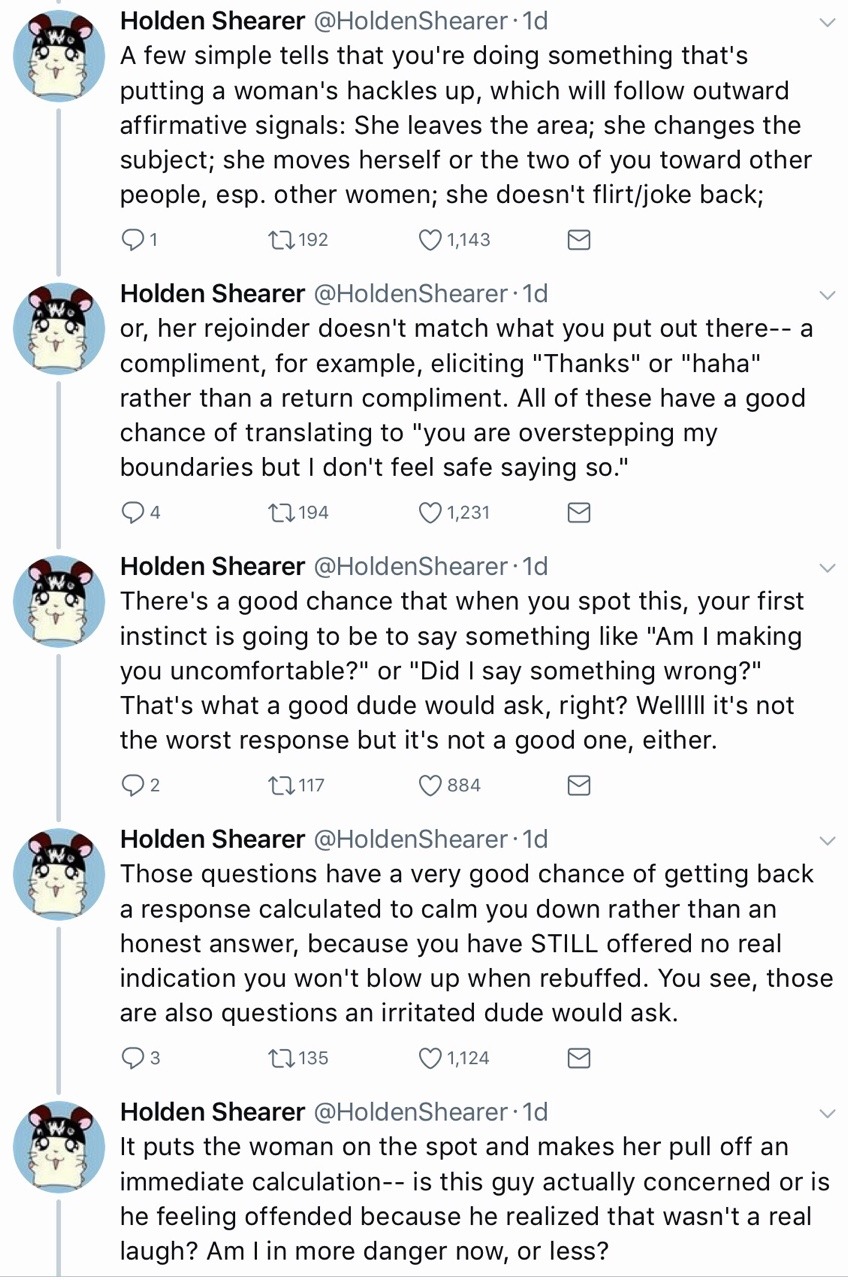Like the tweet with 884 likes
This screenshot has width=848, height=1280.
430,786
